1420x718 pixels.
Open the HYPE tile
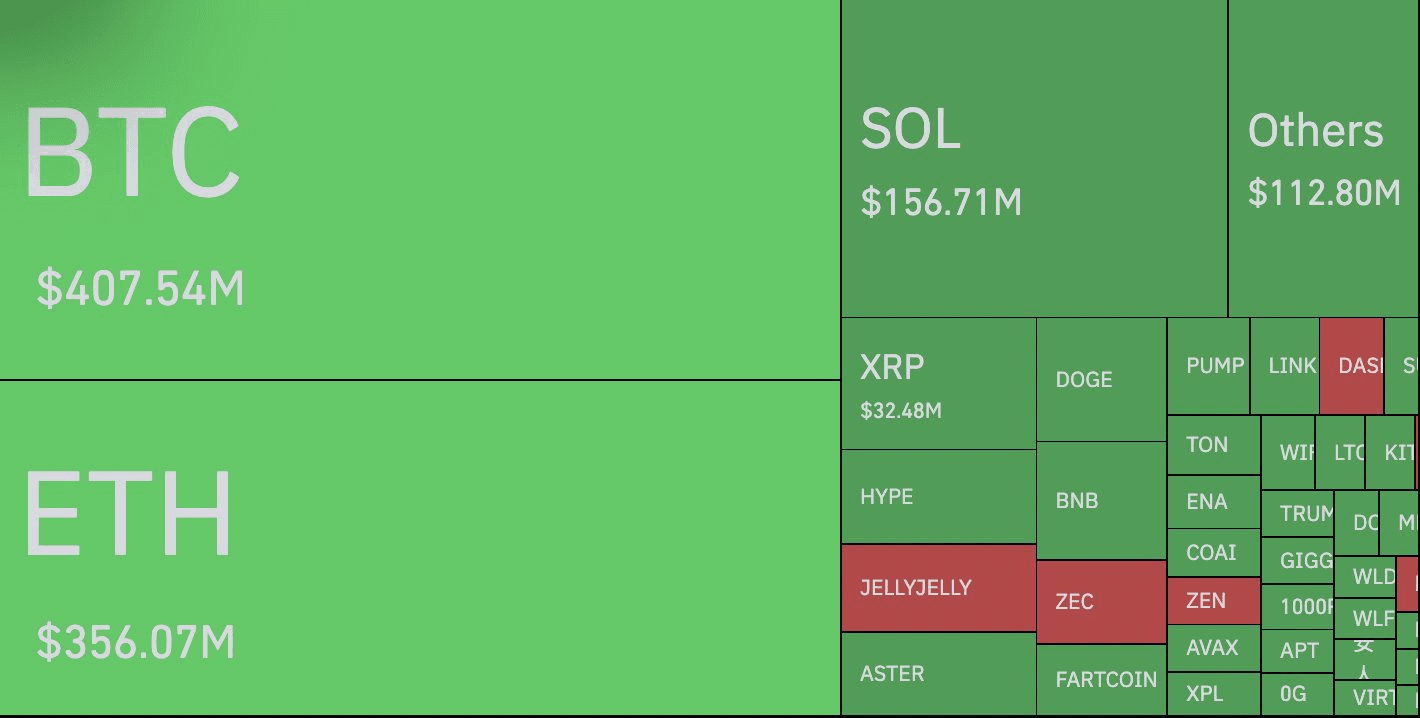click(x=938, y=497)
